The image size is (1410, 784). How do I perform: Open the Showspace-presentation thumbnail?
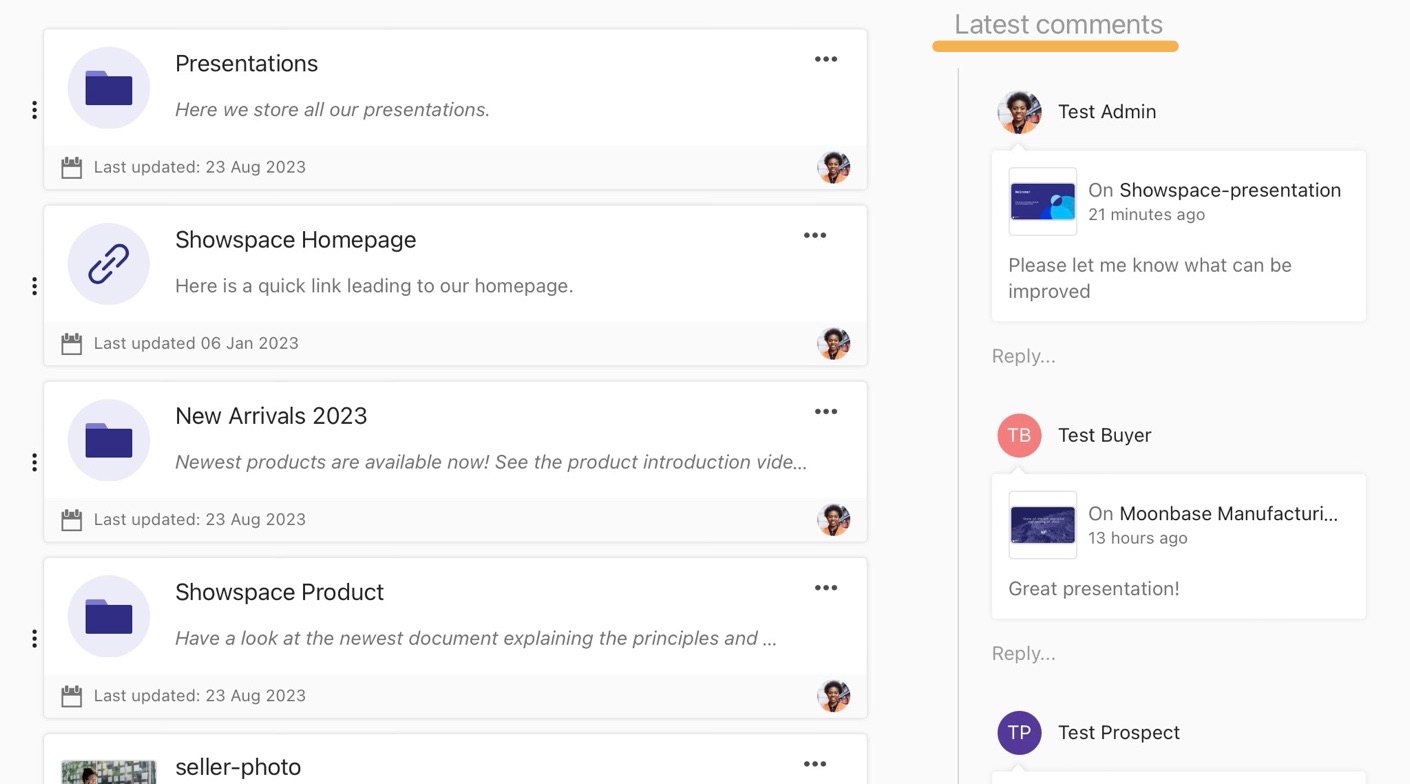click(x=1042, y=202)
